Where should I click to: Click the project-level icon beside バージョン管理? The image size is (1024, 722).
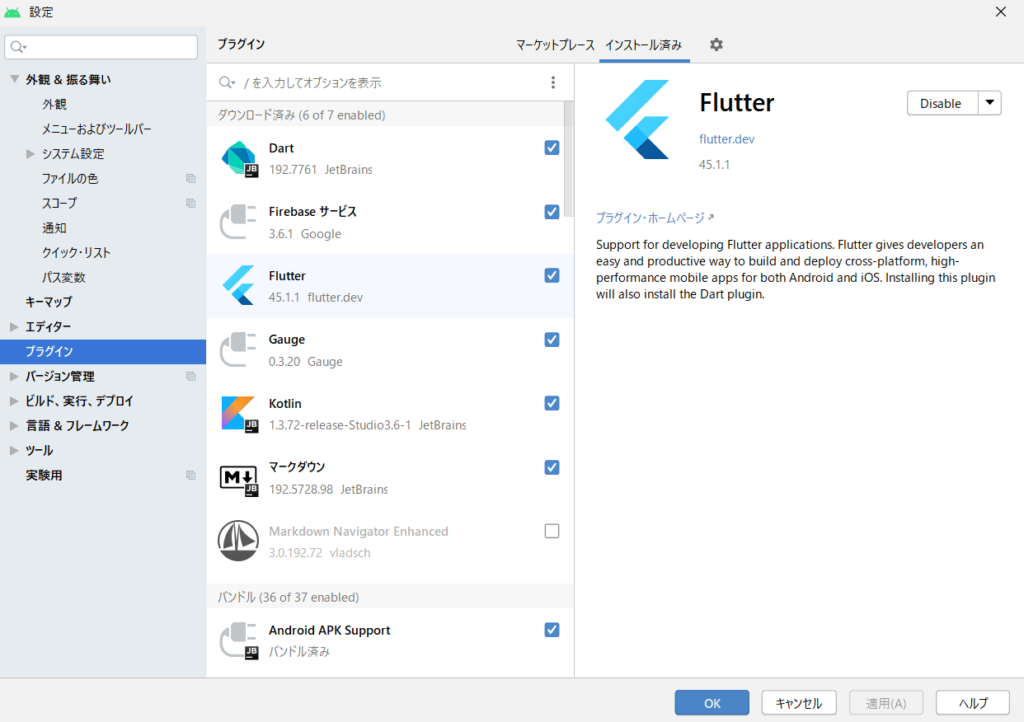click(191, 376)
